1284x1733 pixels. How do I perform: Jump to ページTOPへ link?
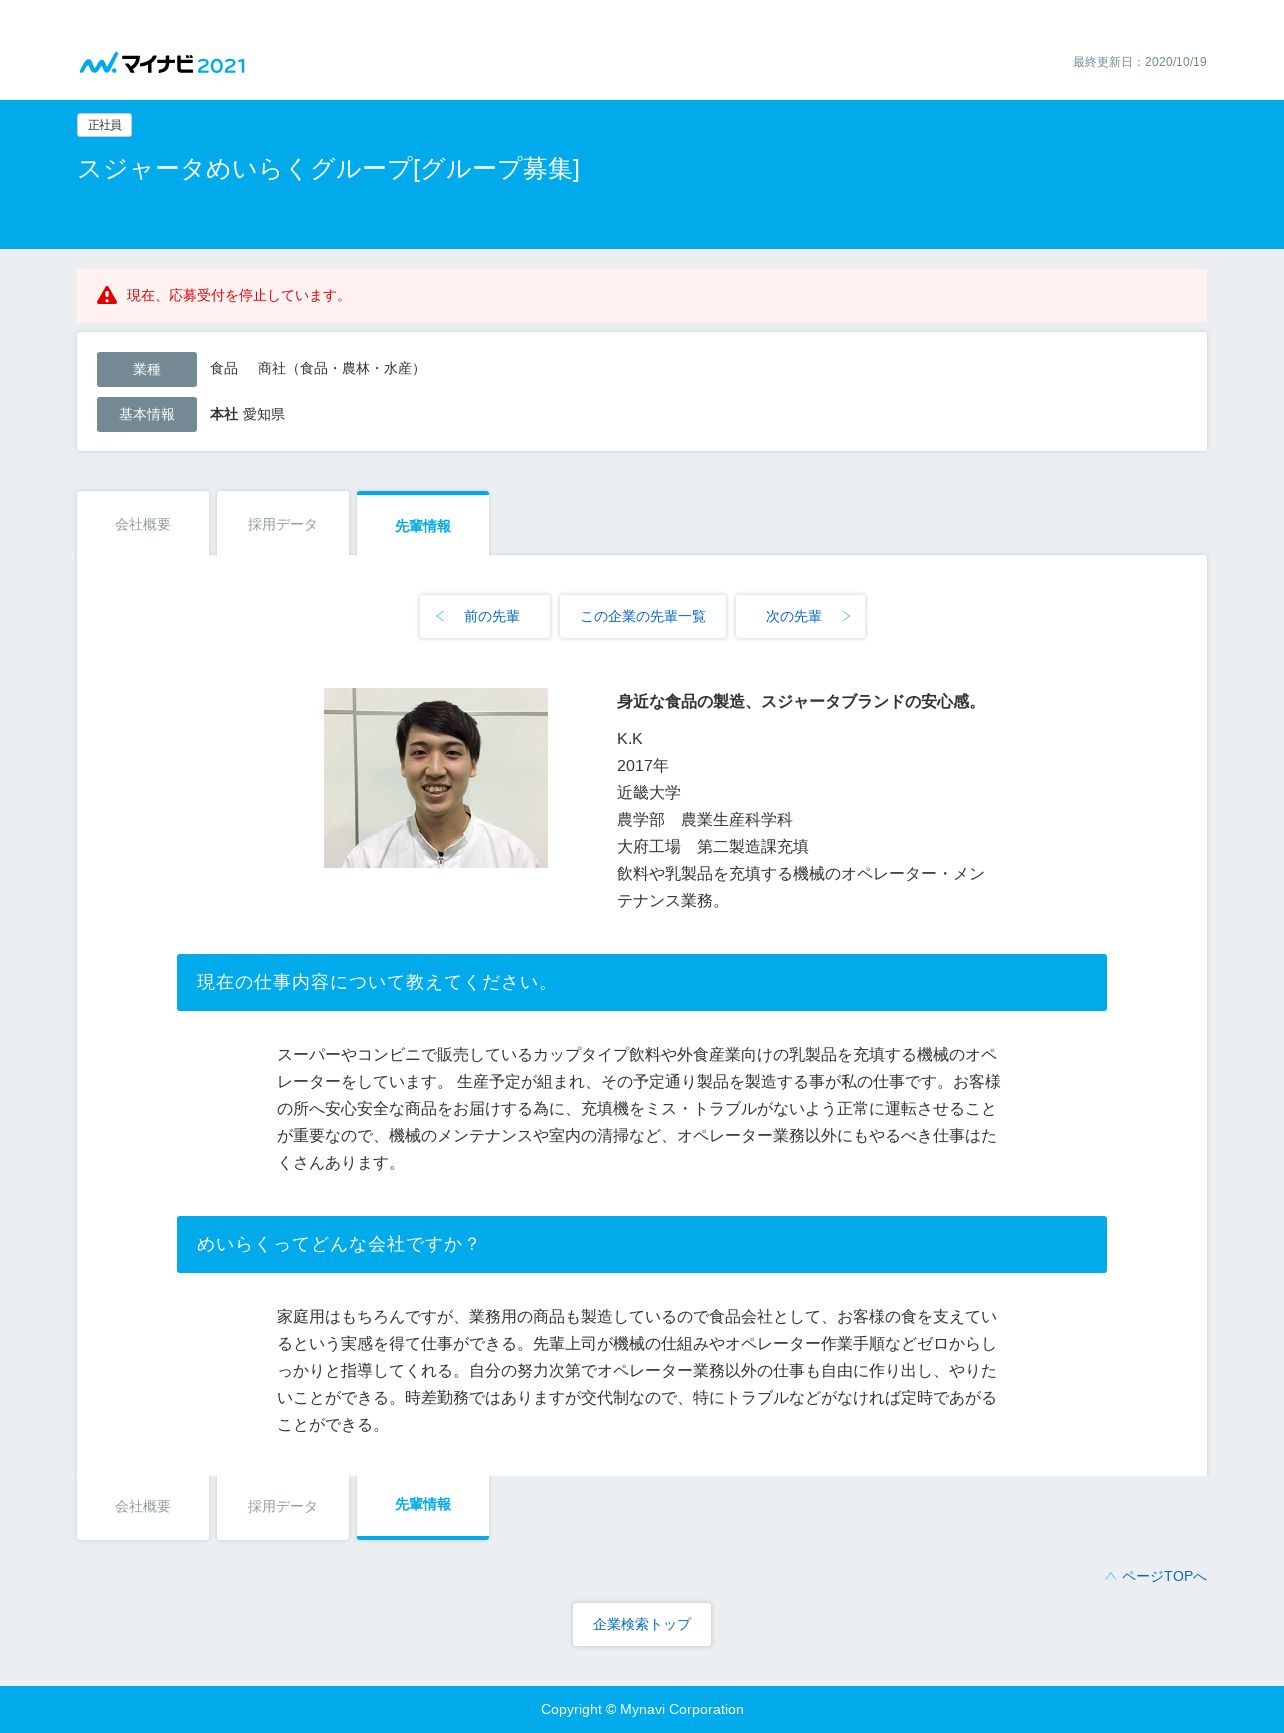[x=1156, y=1576]
